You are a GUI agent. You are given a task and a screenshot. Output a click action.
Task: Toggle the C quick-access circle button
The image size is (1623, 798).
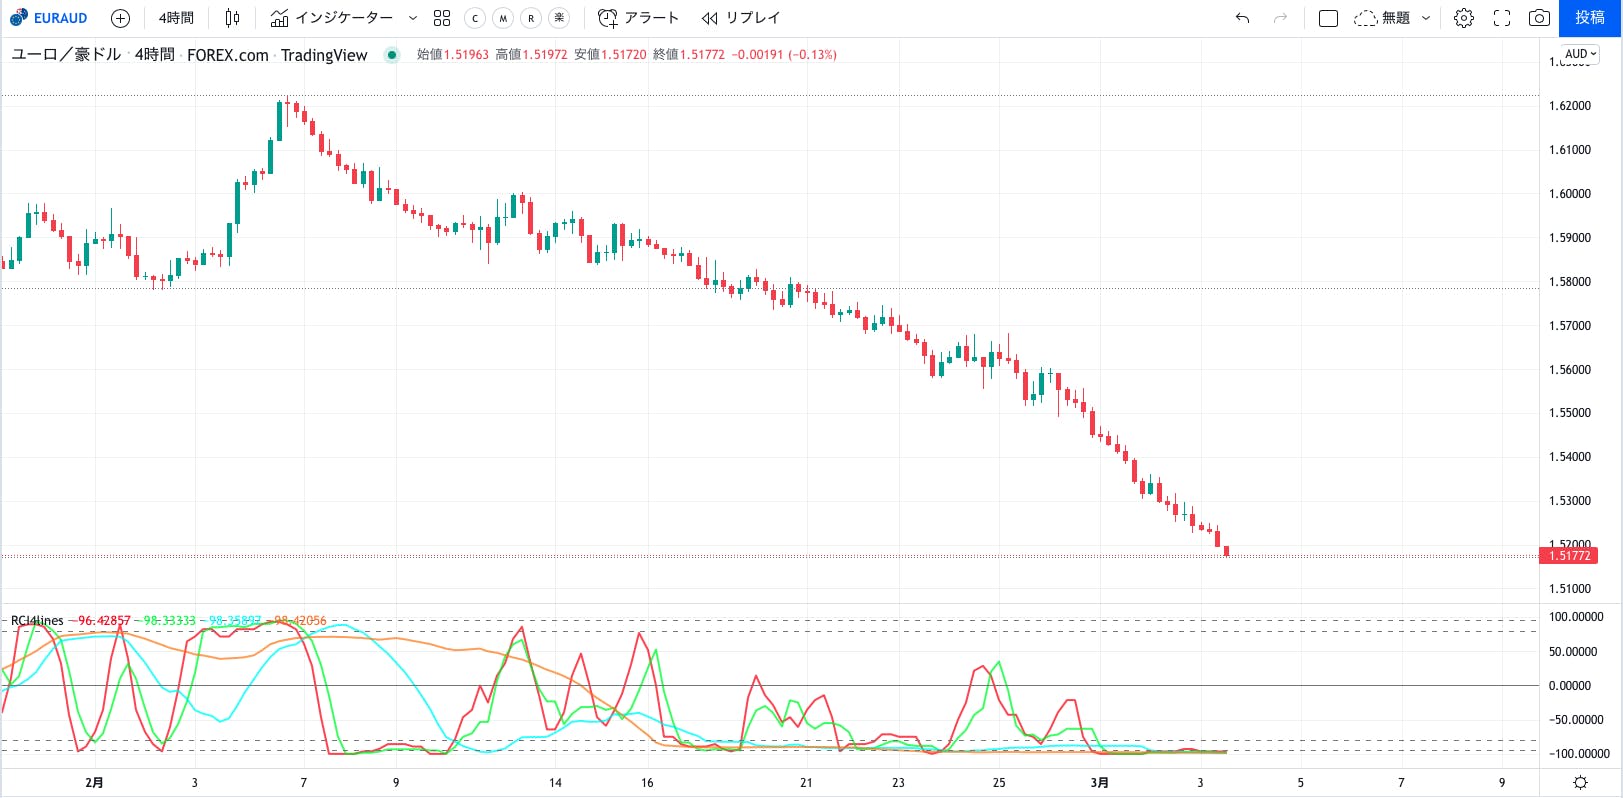pyautogui.click(x=475, y=18)
